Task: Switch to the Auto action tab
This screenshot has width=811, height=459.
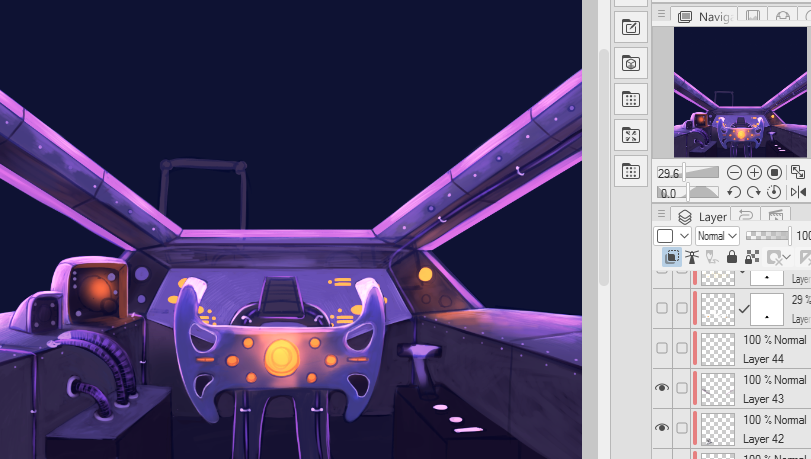Action: tap(776, 215)
